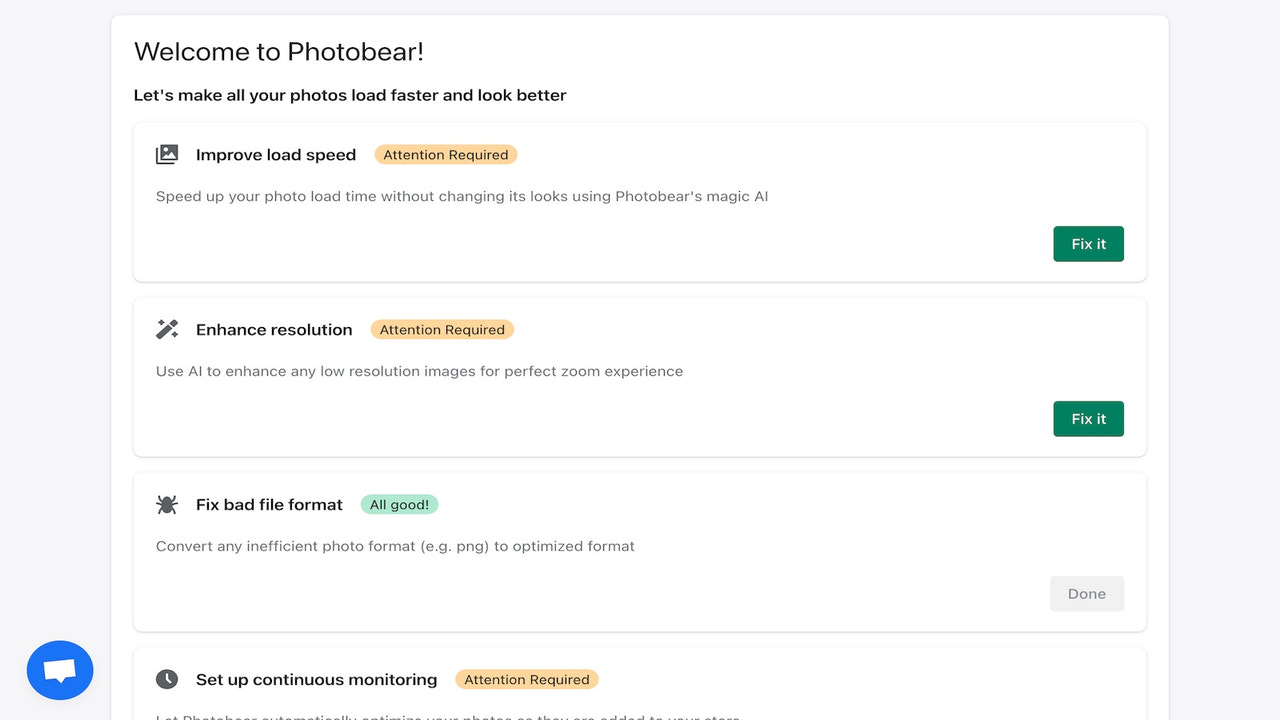Image resolution: width=1280 pixels, height=720 pixels.
Task: Click Fix it for Enhance resolution
Action: pos(1088,418)
